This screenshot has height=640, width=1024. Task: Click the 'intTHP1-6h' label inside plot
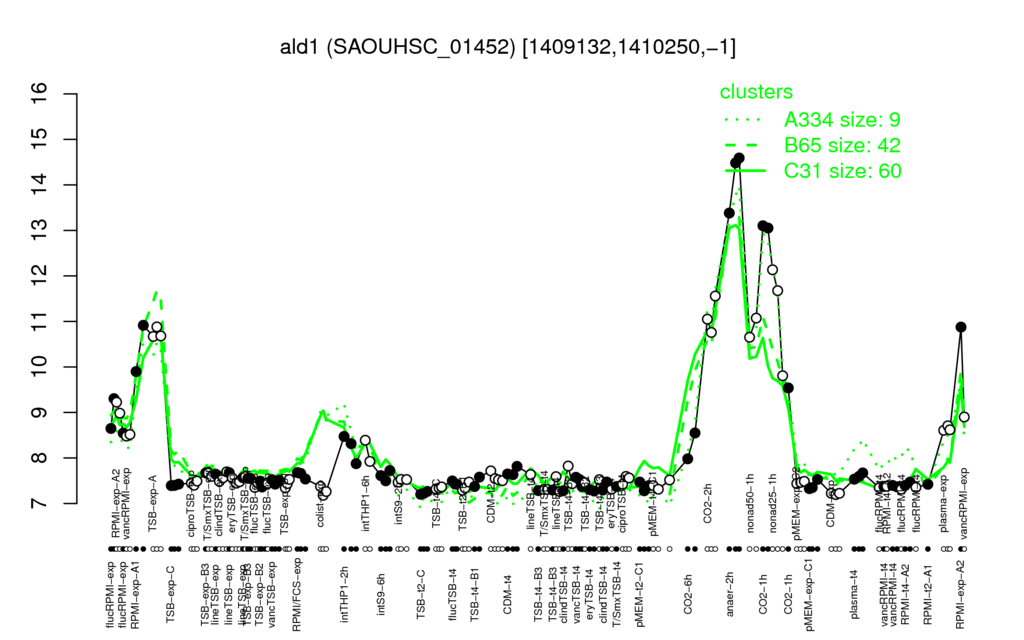tap(366, 503)
